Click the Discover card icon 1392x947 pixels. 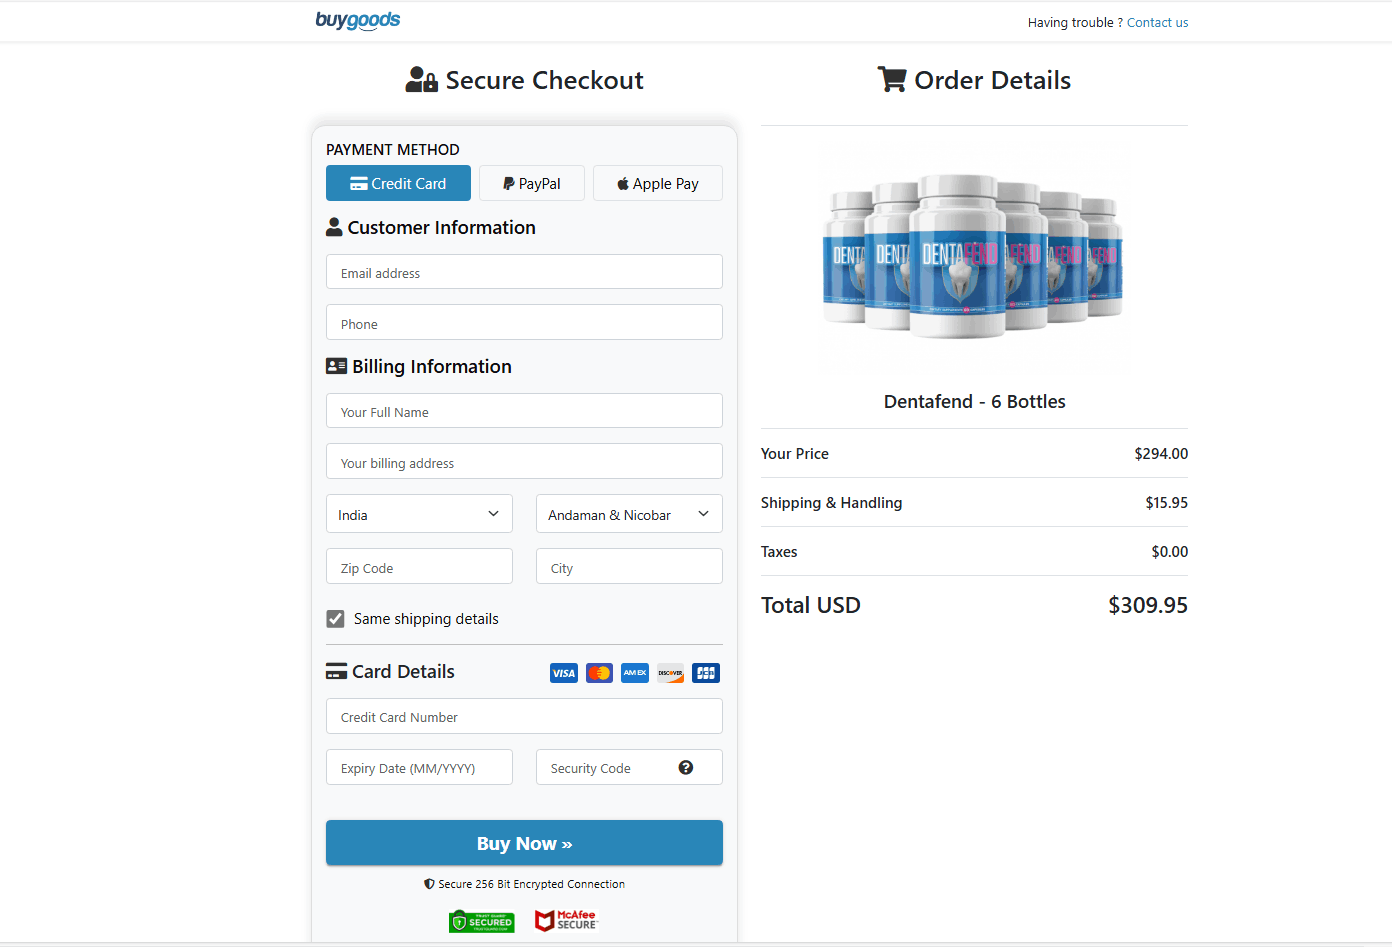coord(670,673)
